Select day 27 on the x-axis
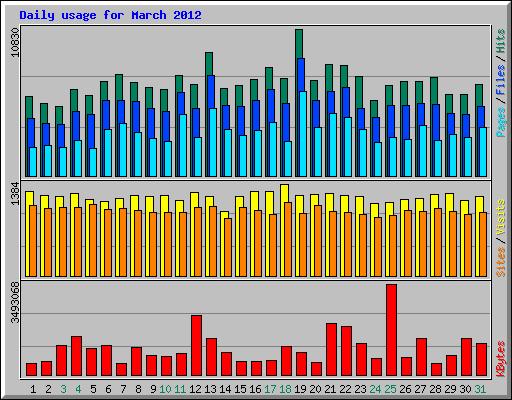The height and width of the screenshot is (400, 512). click(x=420, y=389)
